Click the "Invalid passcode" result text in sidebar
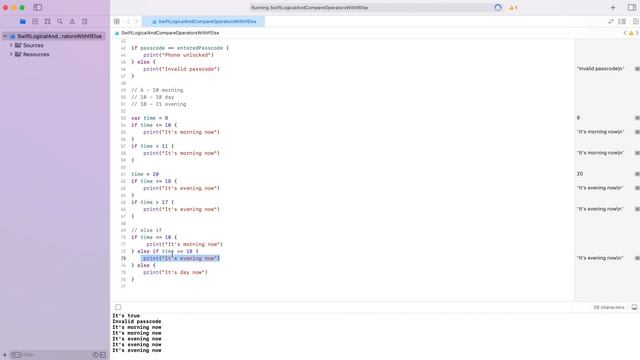640x360 pixels. [x=600, y=69]
